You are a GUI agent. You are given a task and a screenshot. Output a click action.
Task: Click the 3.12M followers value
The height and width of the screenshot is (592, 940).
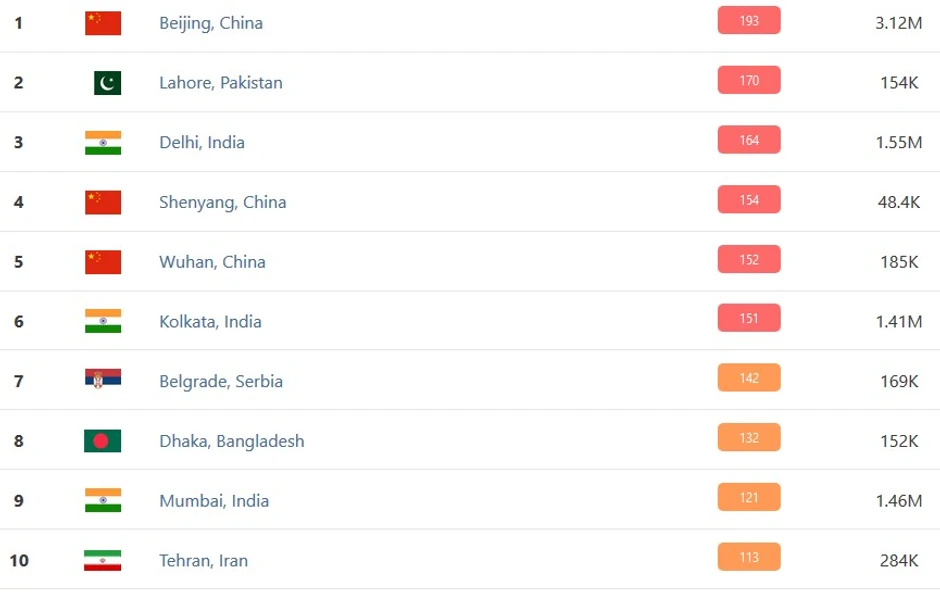[897, 23]
